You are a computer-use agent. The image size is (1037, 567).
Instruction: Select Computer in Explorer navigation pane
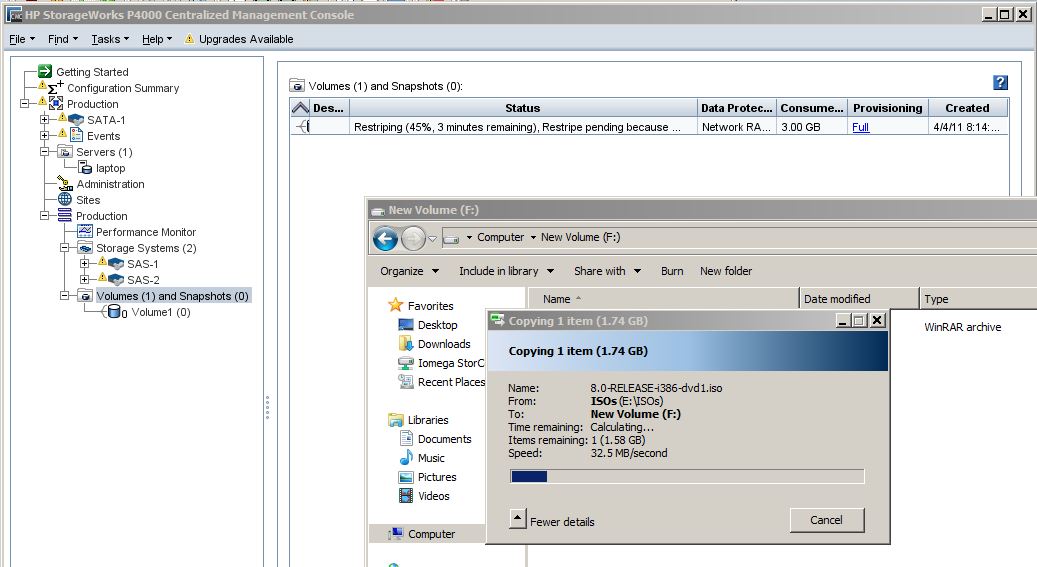431,534
